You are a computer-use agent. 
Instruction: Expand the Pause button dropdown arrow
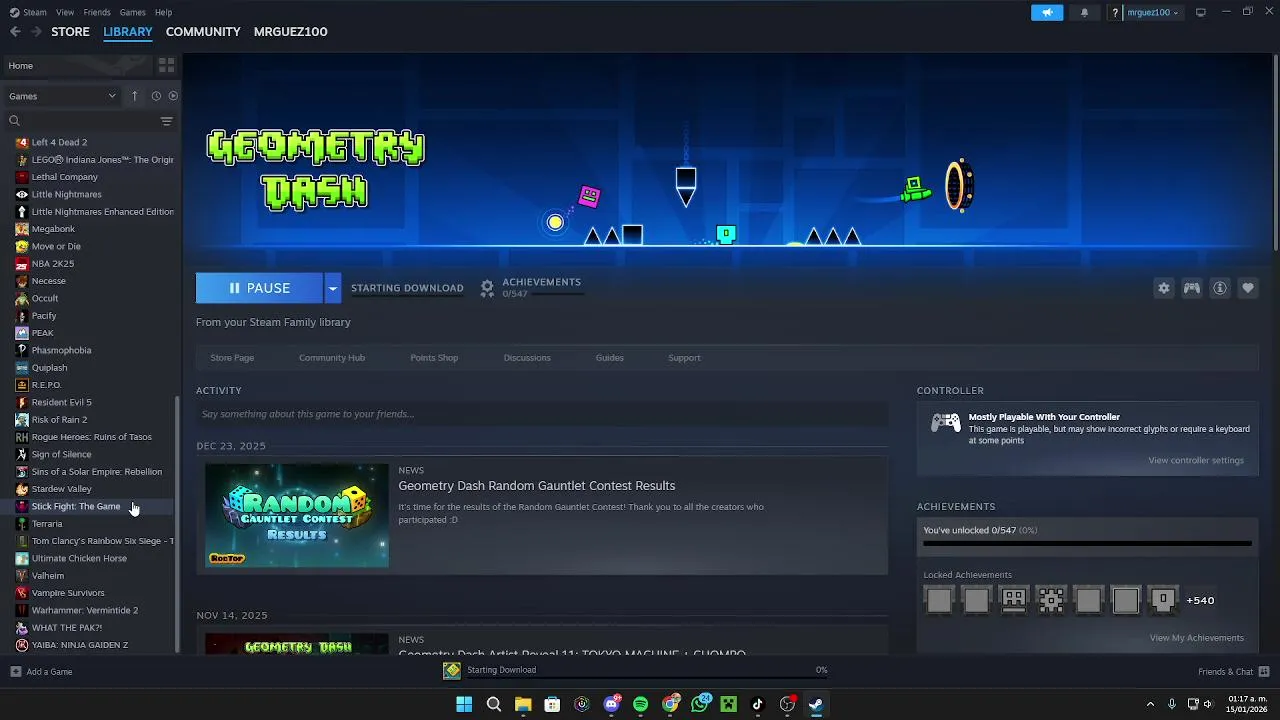click(x=332, y=288)
